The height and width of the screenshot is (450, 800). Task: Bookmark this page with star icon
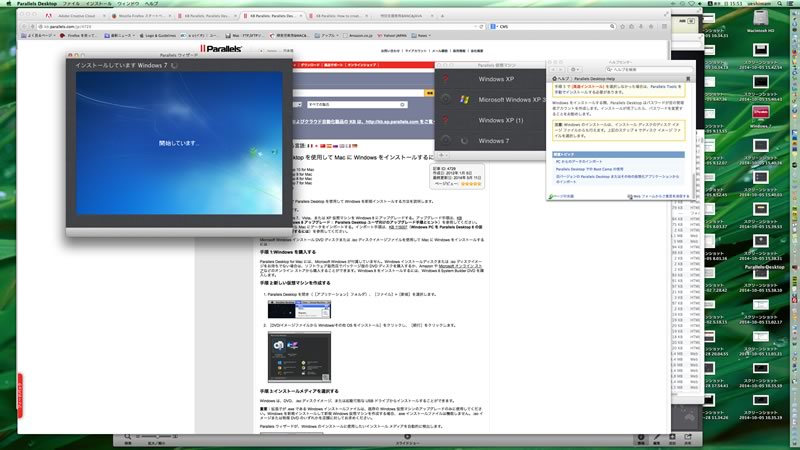(622, 26)
